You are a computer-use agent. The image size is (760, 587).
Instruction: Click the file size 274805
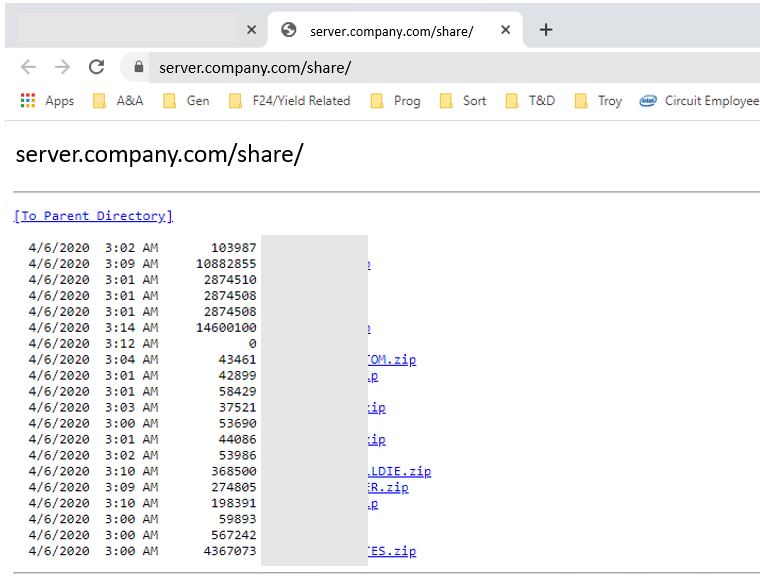pos(234,487)
